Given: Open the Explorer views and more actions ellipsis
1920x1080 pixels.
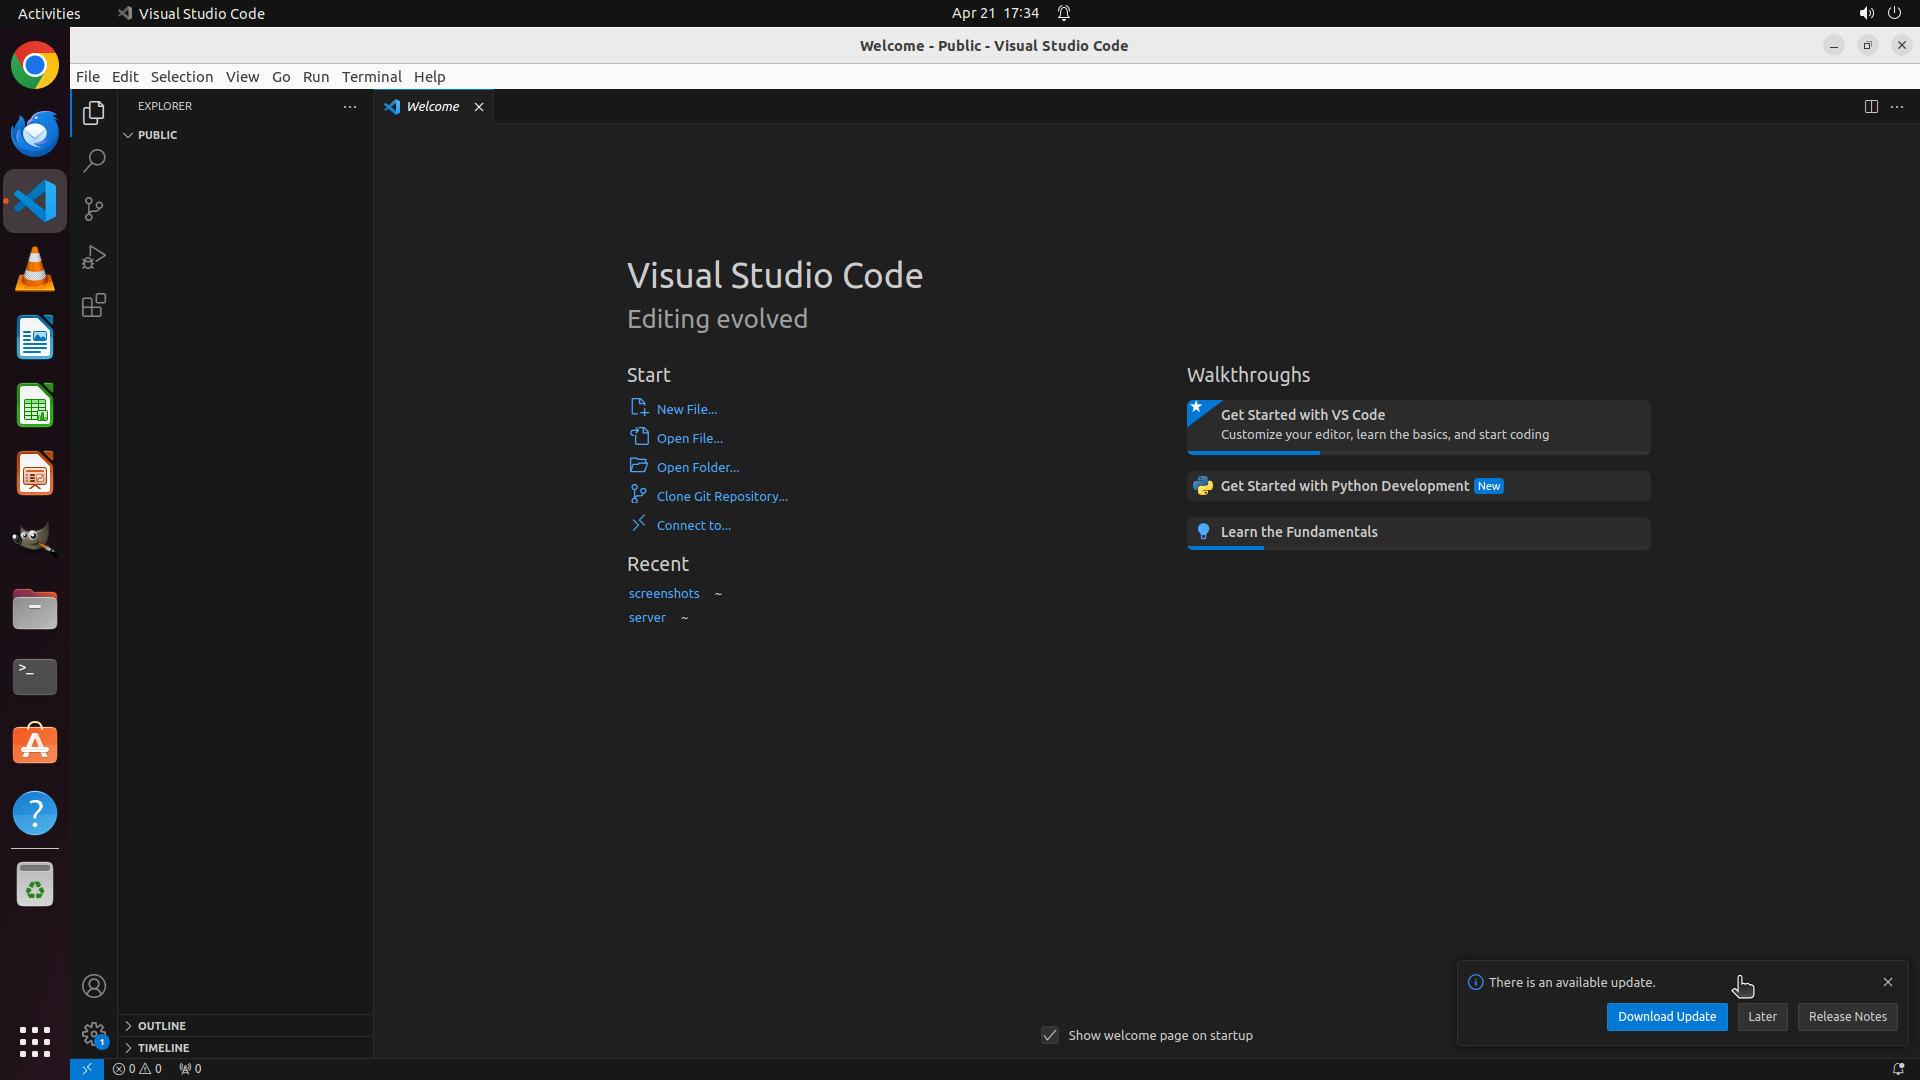Looking at the screenshot, I should 350,106.
